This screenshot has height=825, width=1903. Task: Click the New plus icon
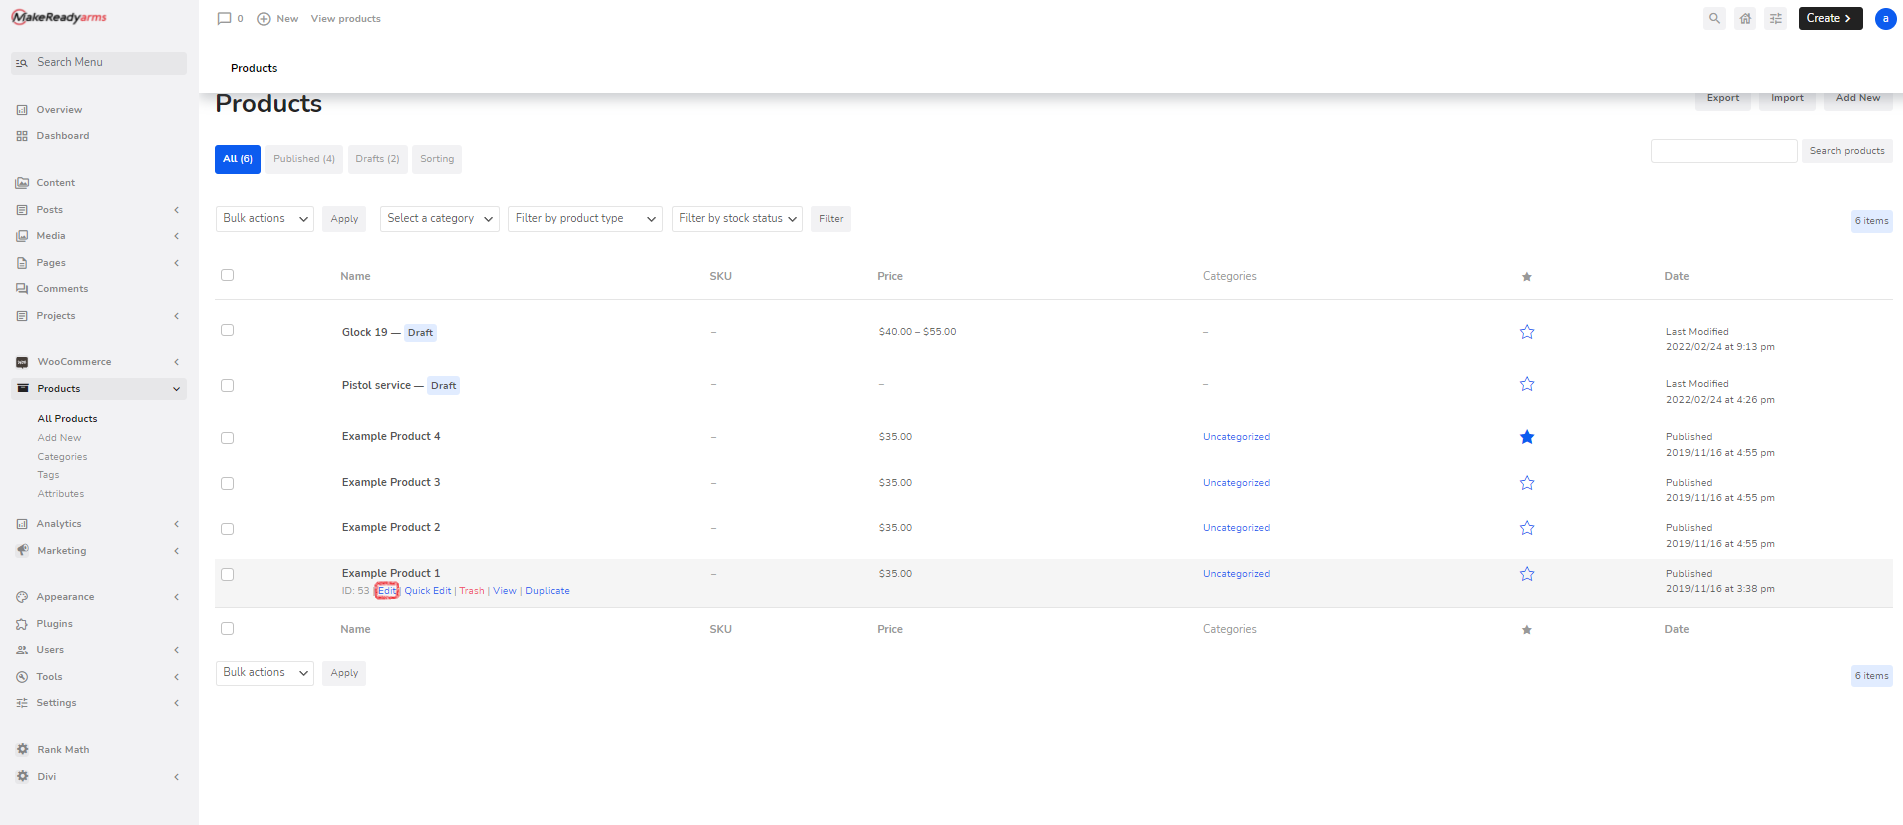click(x=264, y=19)
